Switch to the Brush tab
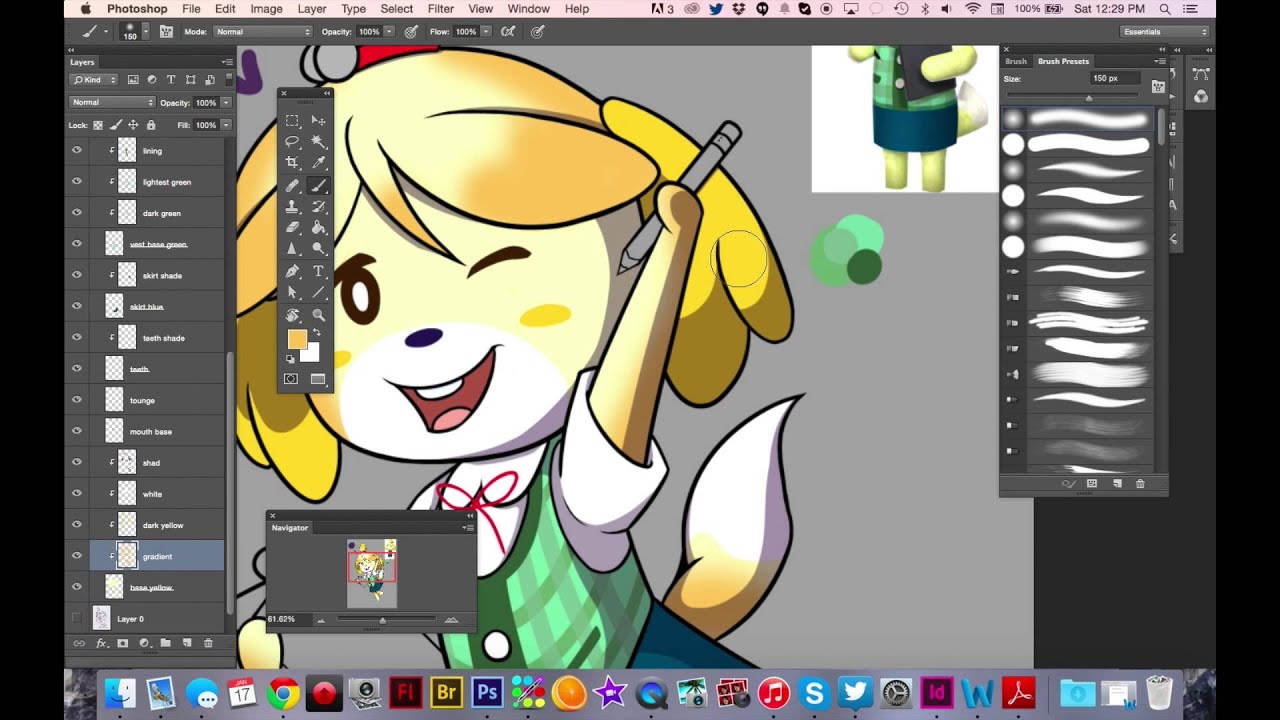This screenshot has height=720, width=1280. click(x=1016, y=61)
